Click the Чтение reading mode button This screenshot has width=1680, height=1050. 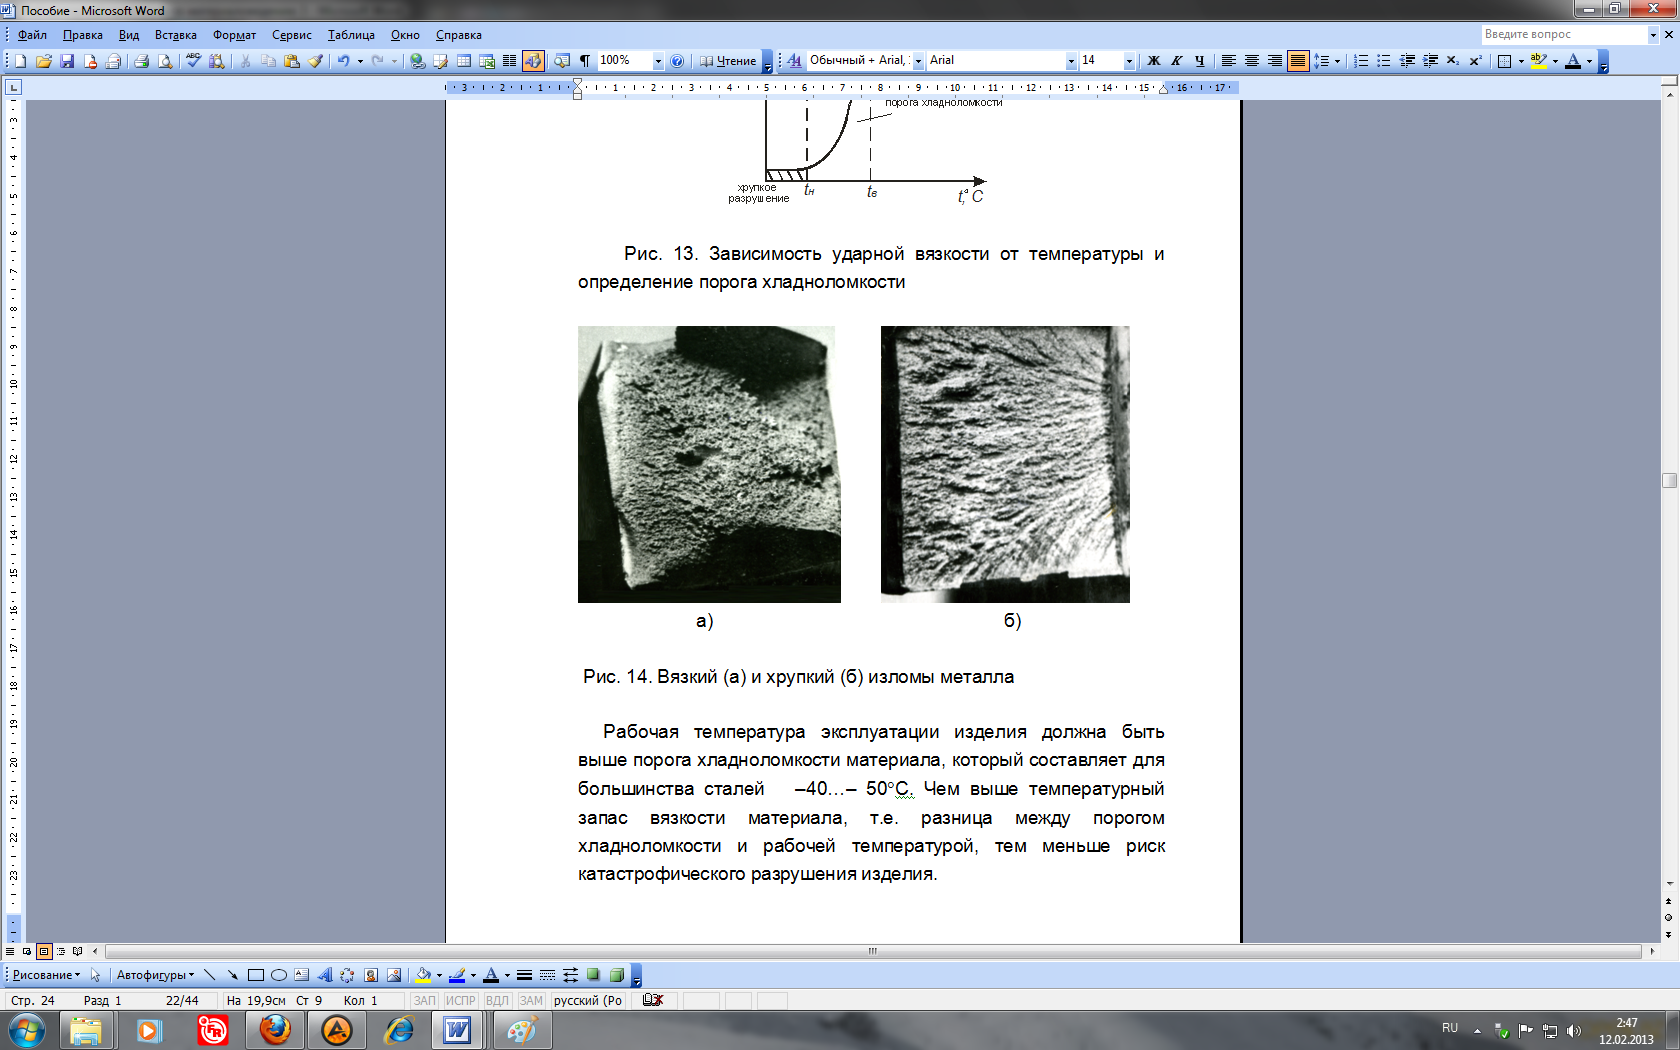[728, 61]
